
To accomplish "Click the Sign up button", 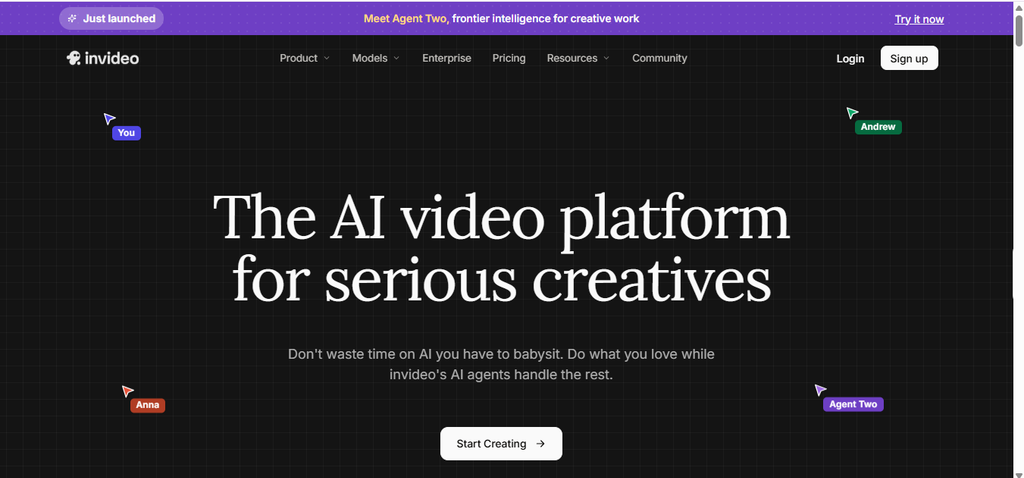I will tap(909, 58).
